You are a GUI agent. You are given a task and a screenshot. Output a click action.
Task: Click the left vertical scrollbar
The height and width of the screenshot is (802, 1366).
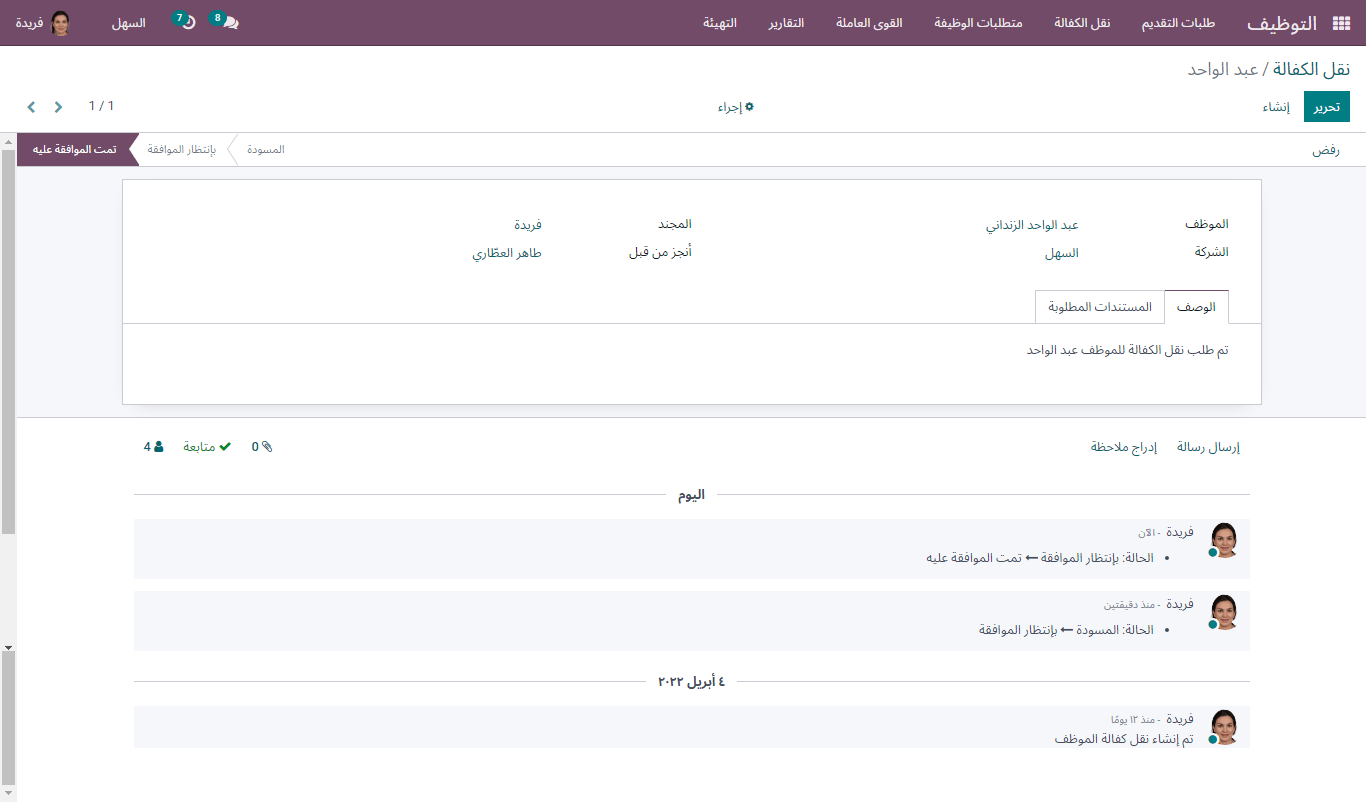(x=8, y=340)
